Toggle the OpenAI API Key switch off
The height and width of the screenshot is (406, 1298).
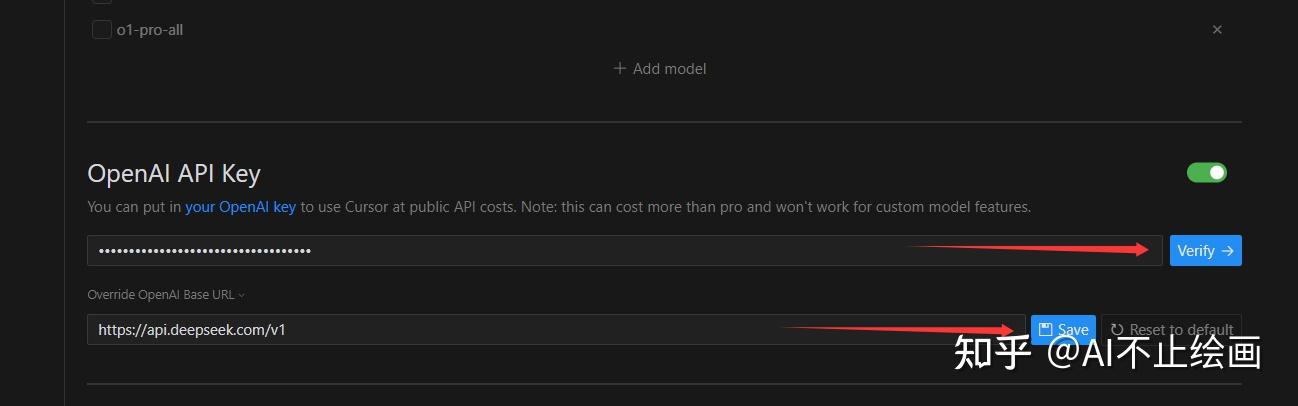pos(1206,173)
